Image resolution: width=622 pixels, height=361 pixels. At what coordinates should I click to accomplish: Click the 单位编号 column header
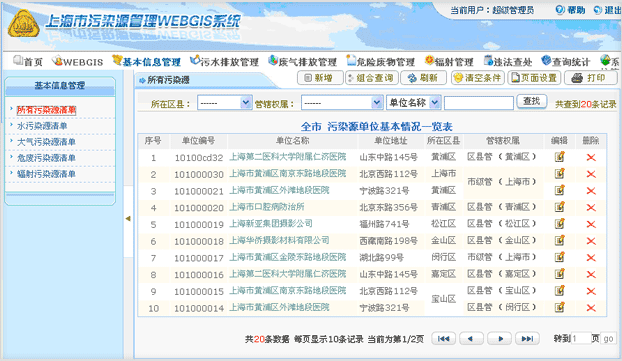tap(198, 140)
